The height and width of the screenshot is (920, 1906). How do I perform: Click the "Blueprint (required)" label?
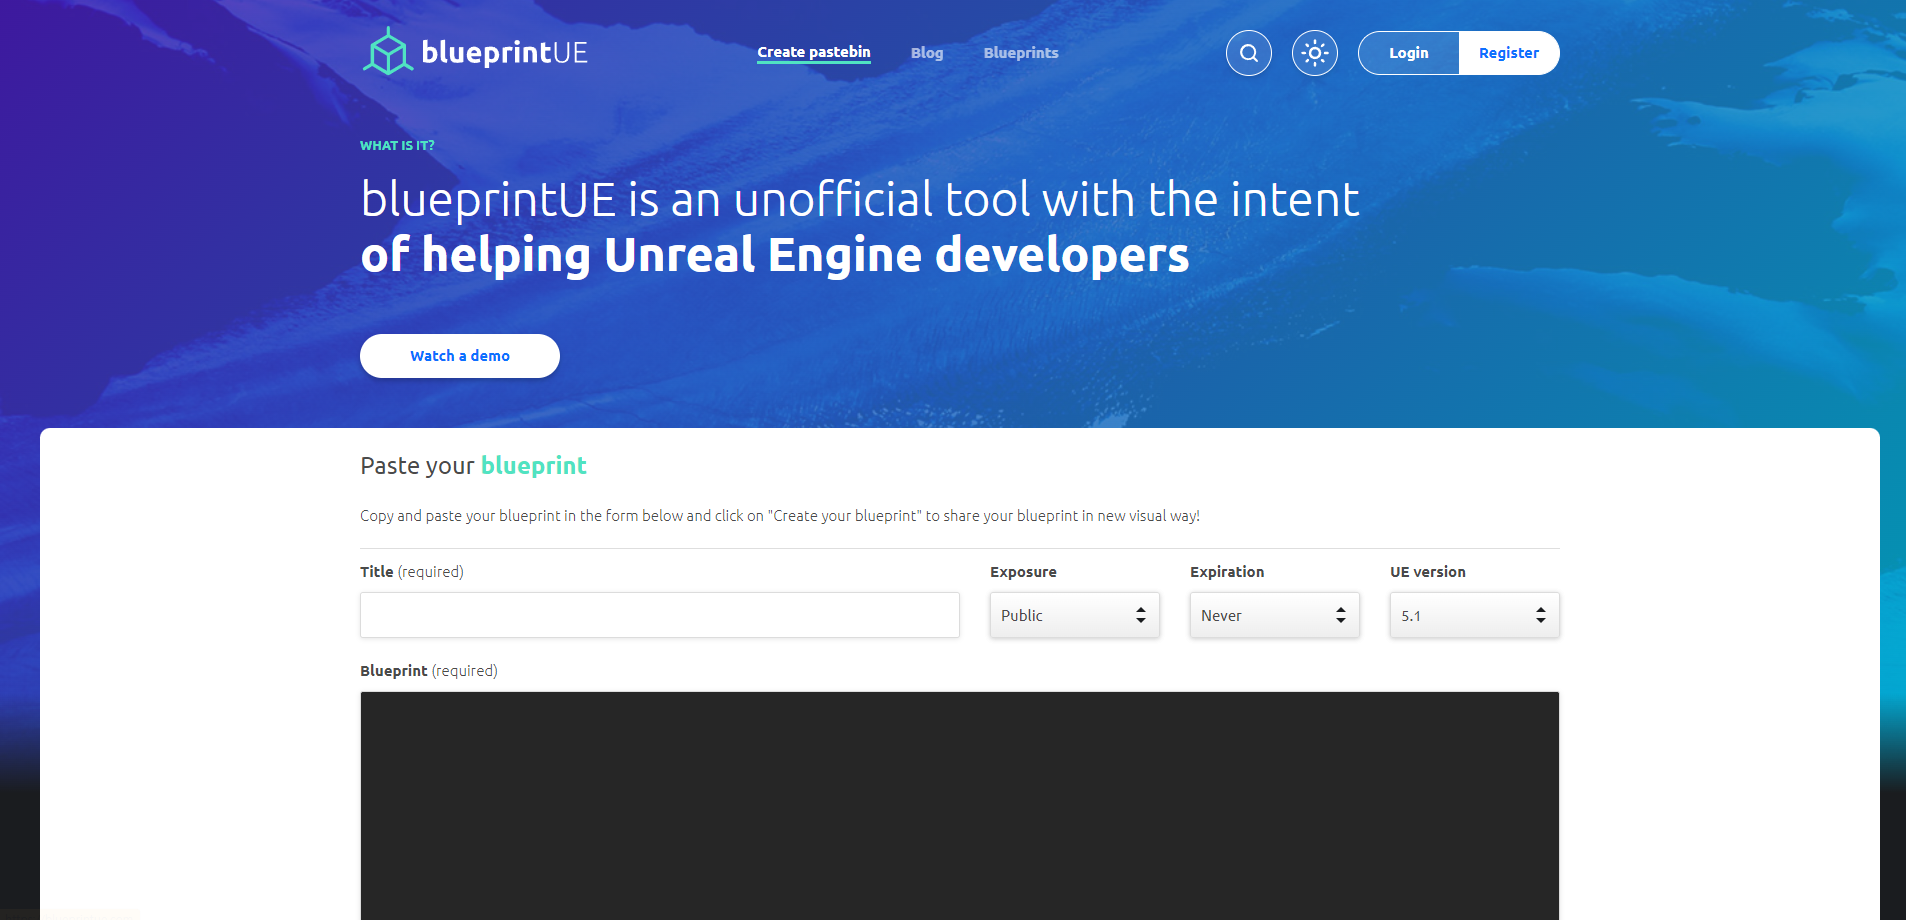pos(429,670)
